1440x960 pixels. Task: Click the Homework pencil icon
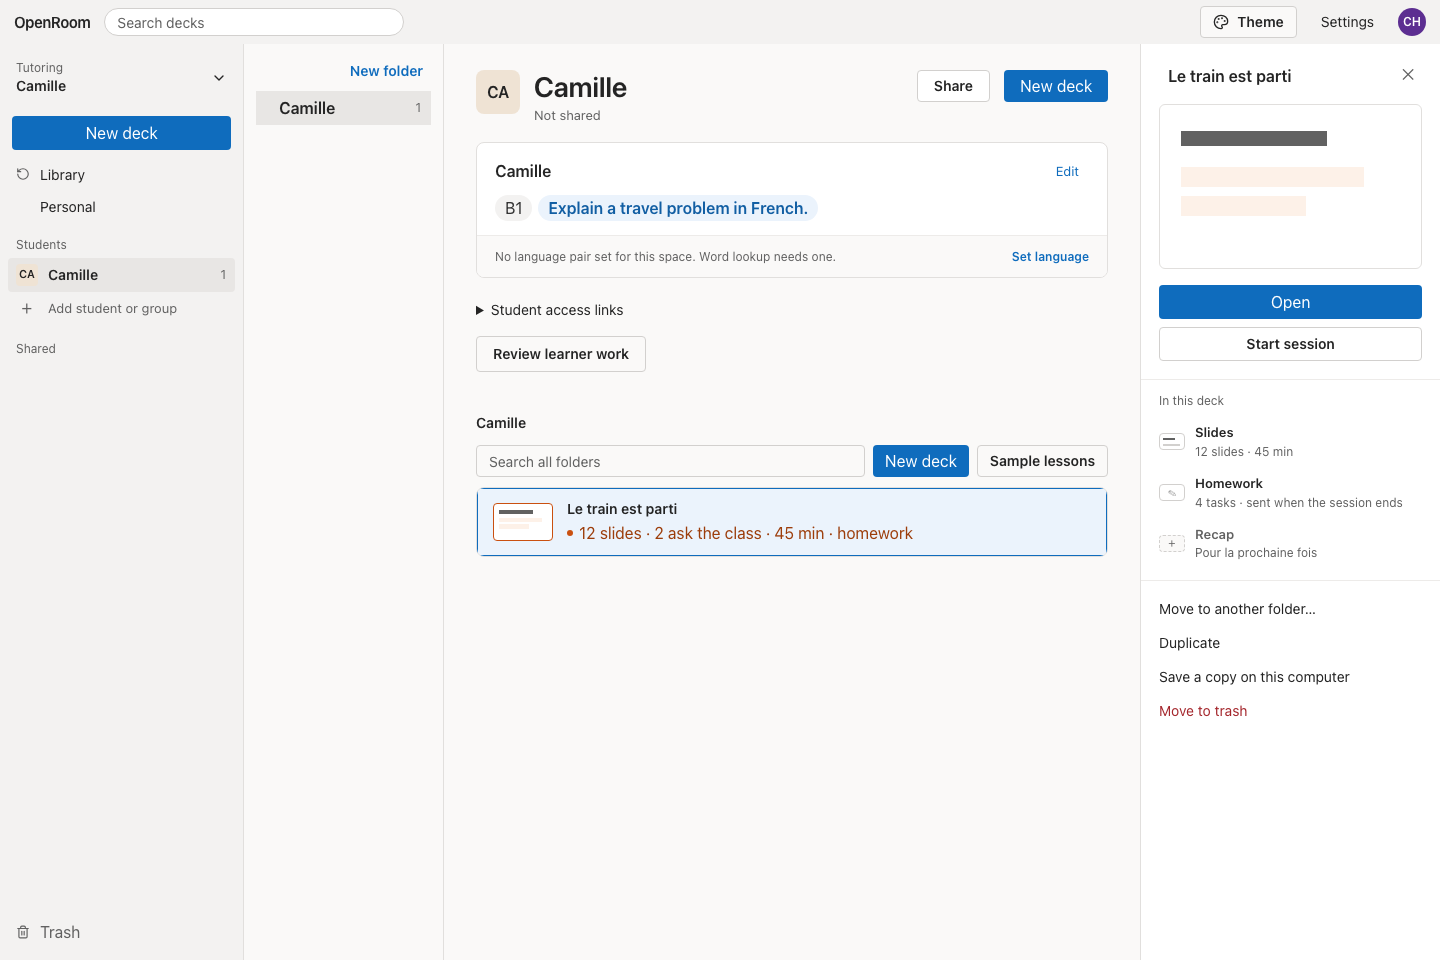click(1172, 492)
